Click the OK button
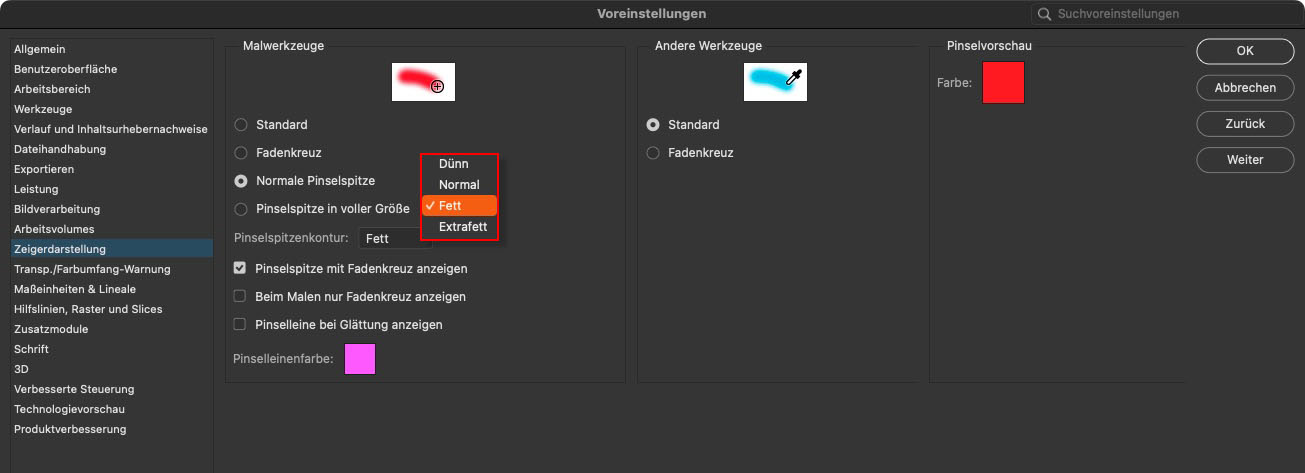Image resolution: width=1305 pixels, height=473 pixels. click(1245, 51)
